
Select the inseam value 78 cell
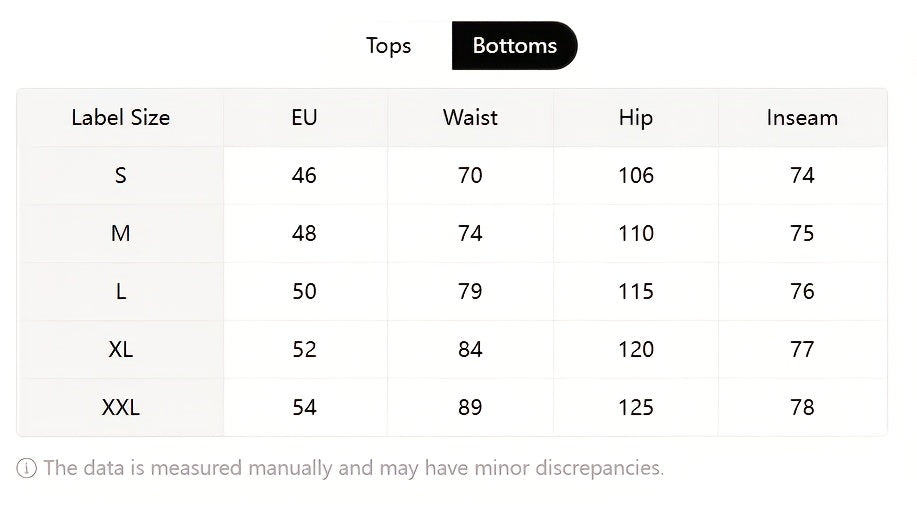click(802, 408)
